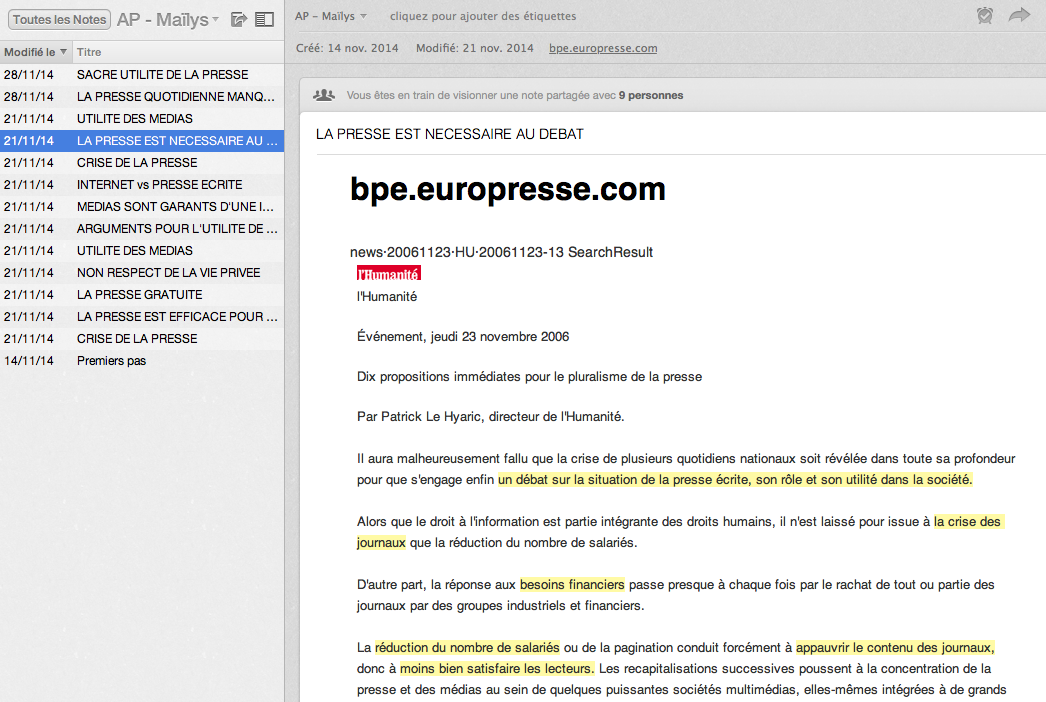Open the AP - Maïlys notebook title dropdown
The image size is (1046, 702).
click(x=167, y=19)
